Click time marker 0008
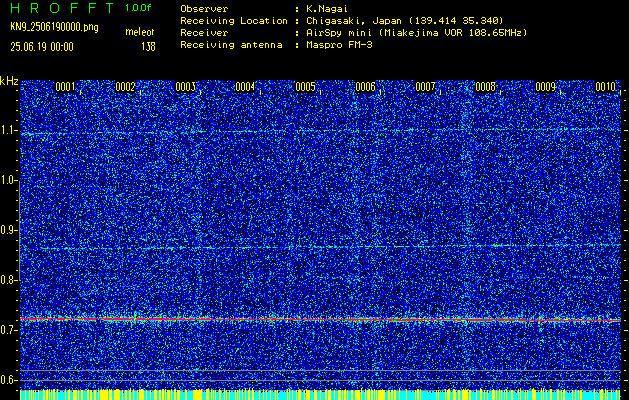Image resolution: width=629 pixels, height=400 pixels. pyautogui.click(x=485, y=87)
